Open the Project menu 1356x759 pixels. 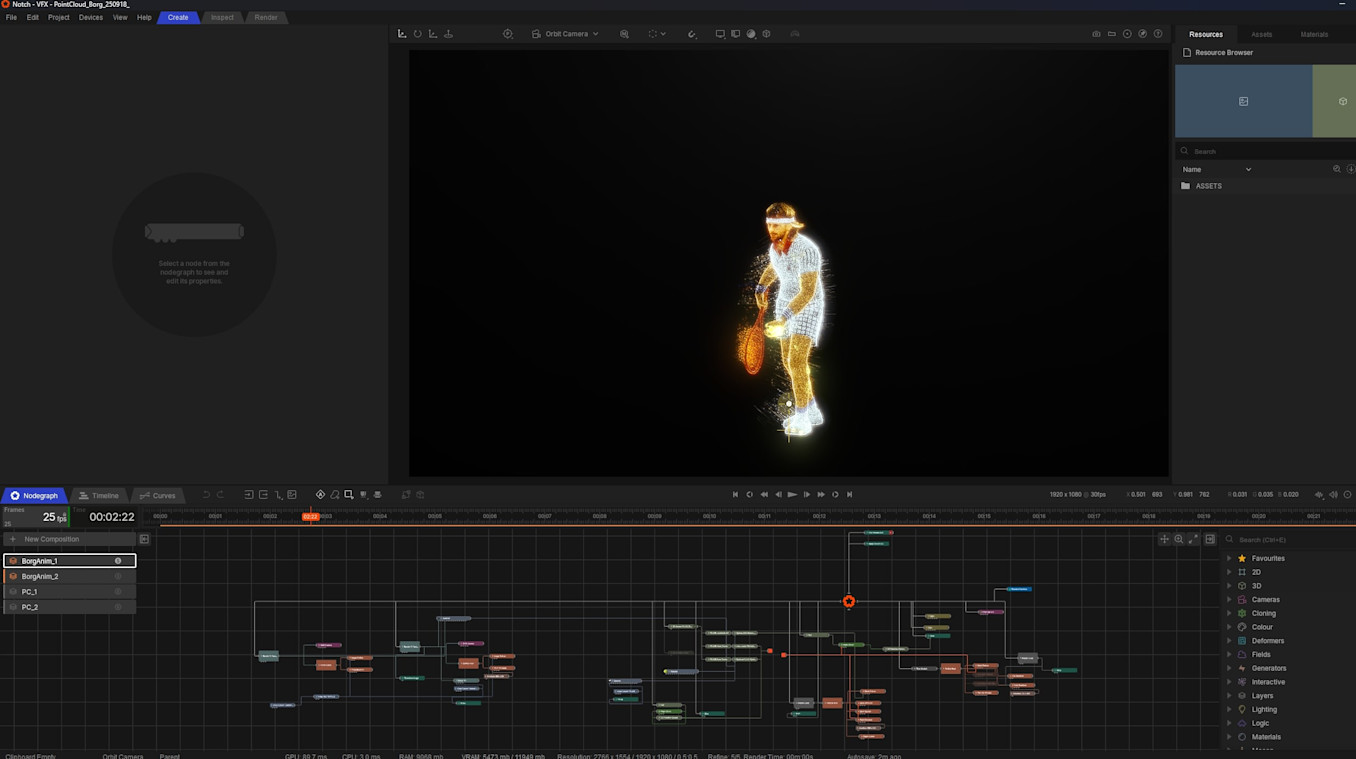(x=59, y=17)
